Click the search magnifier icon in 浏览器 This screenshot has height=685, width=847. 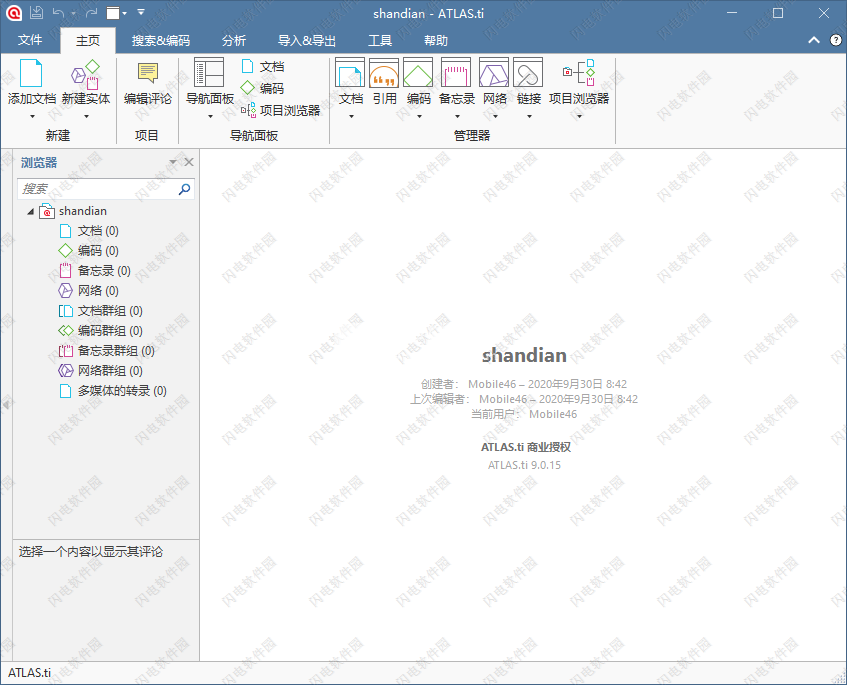point(184,189)
